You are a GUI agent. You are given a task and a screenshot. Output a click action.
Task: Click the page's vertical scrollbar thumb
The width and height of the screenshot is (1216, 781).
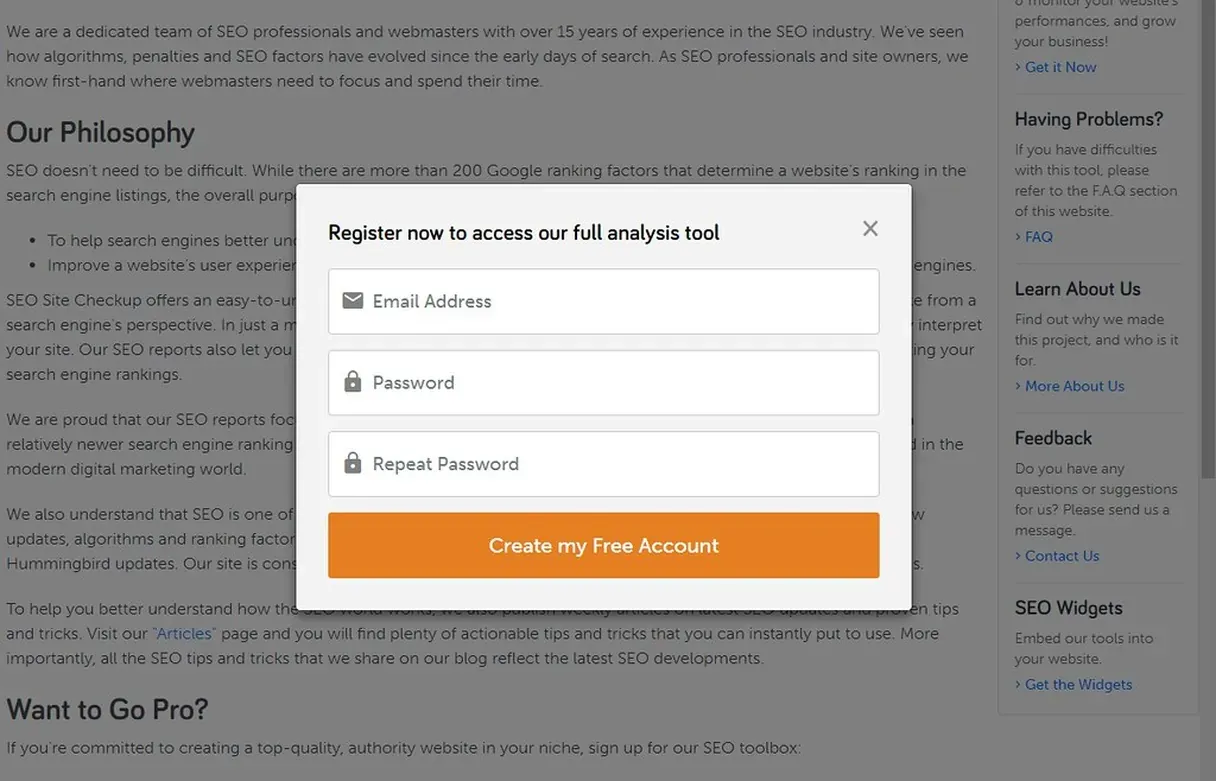[1208, 240]
